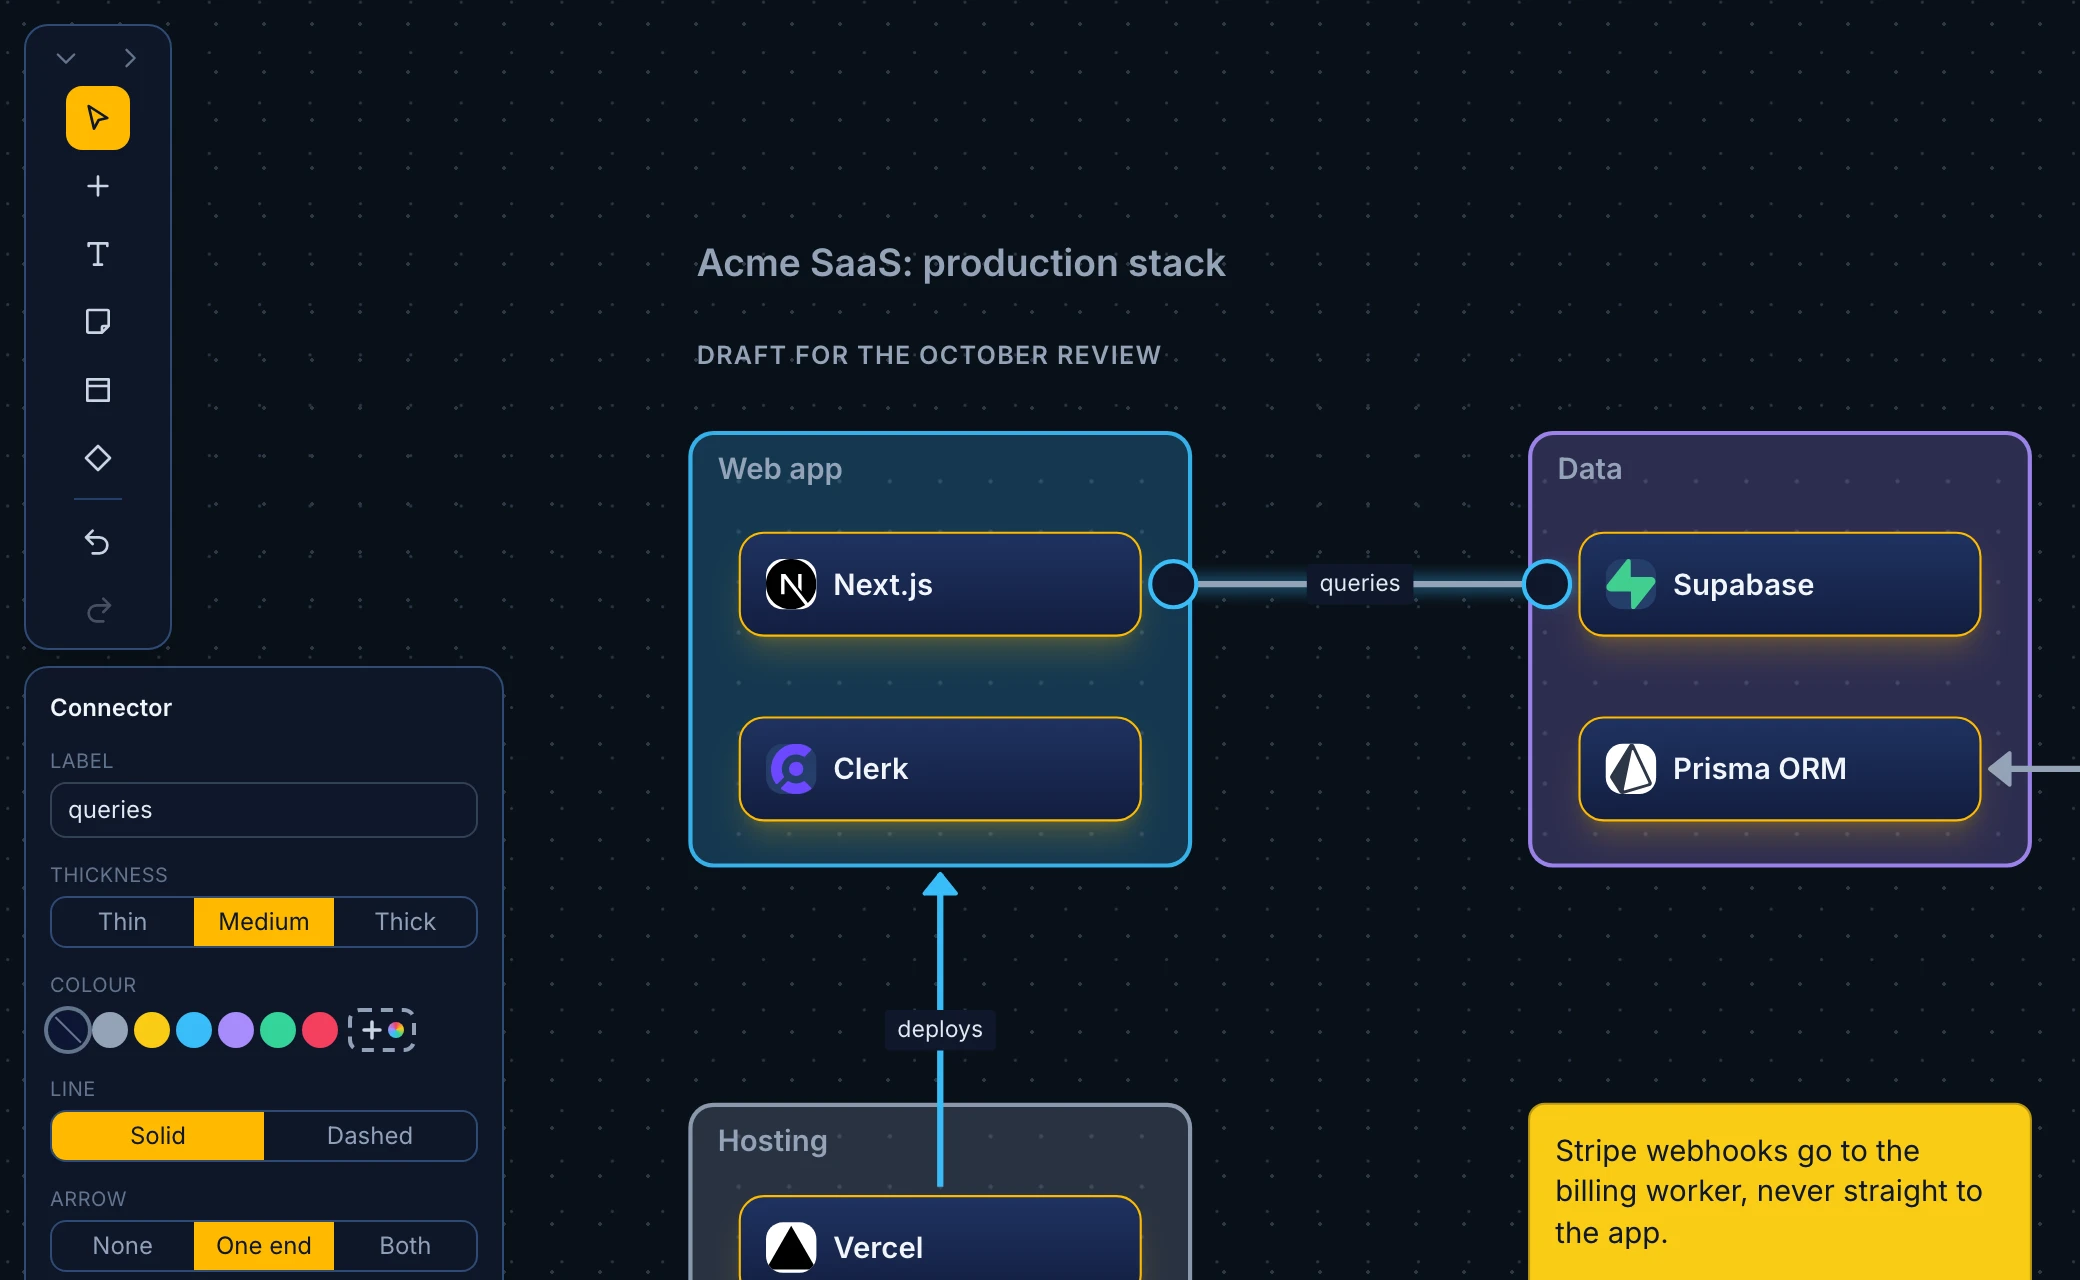
Task: Undo the last action
Action: coord(98,542)
